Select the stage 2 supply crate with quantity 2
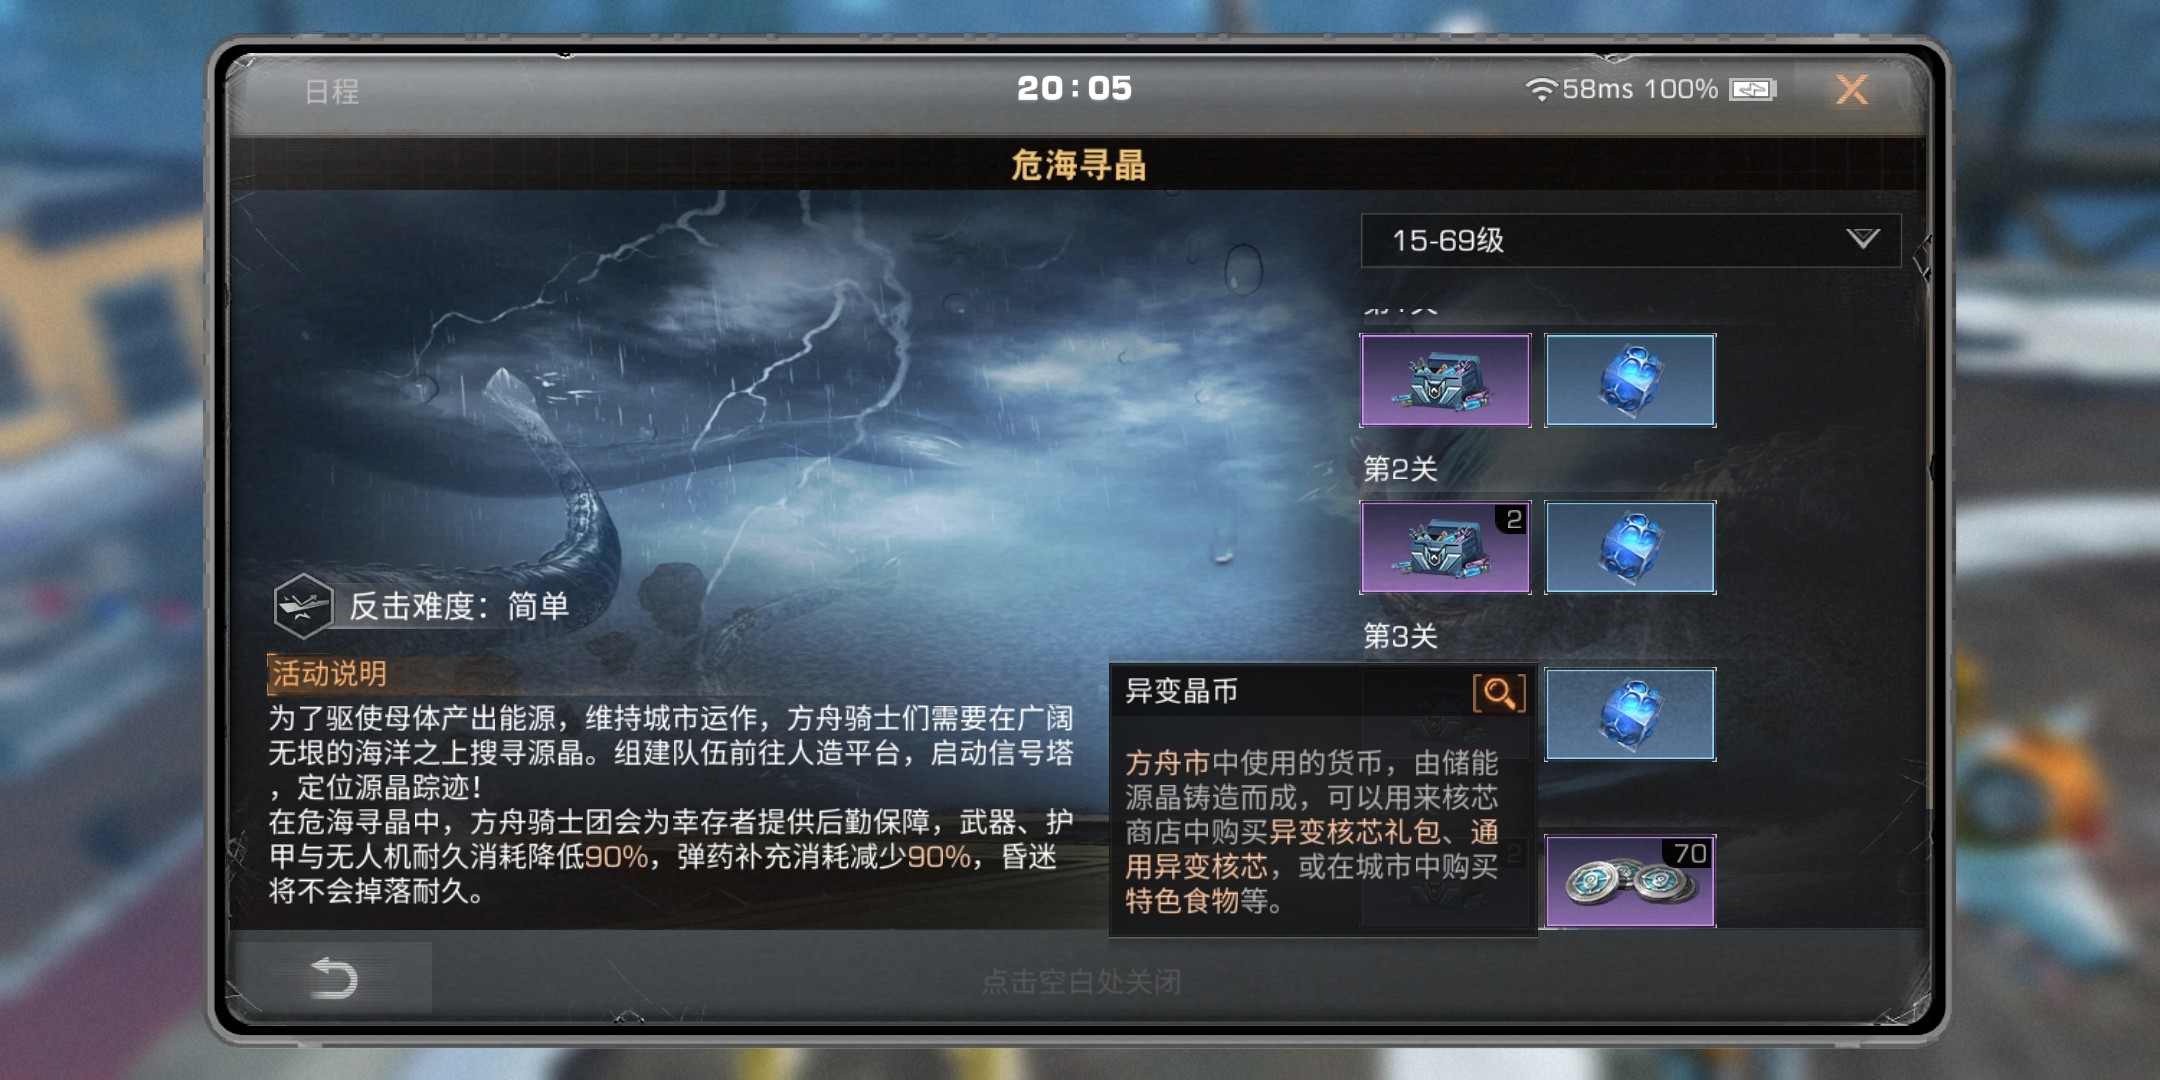The height and width of the screenshot is (1080, 2160). (1445, 547)
